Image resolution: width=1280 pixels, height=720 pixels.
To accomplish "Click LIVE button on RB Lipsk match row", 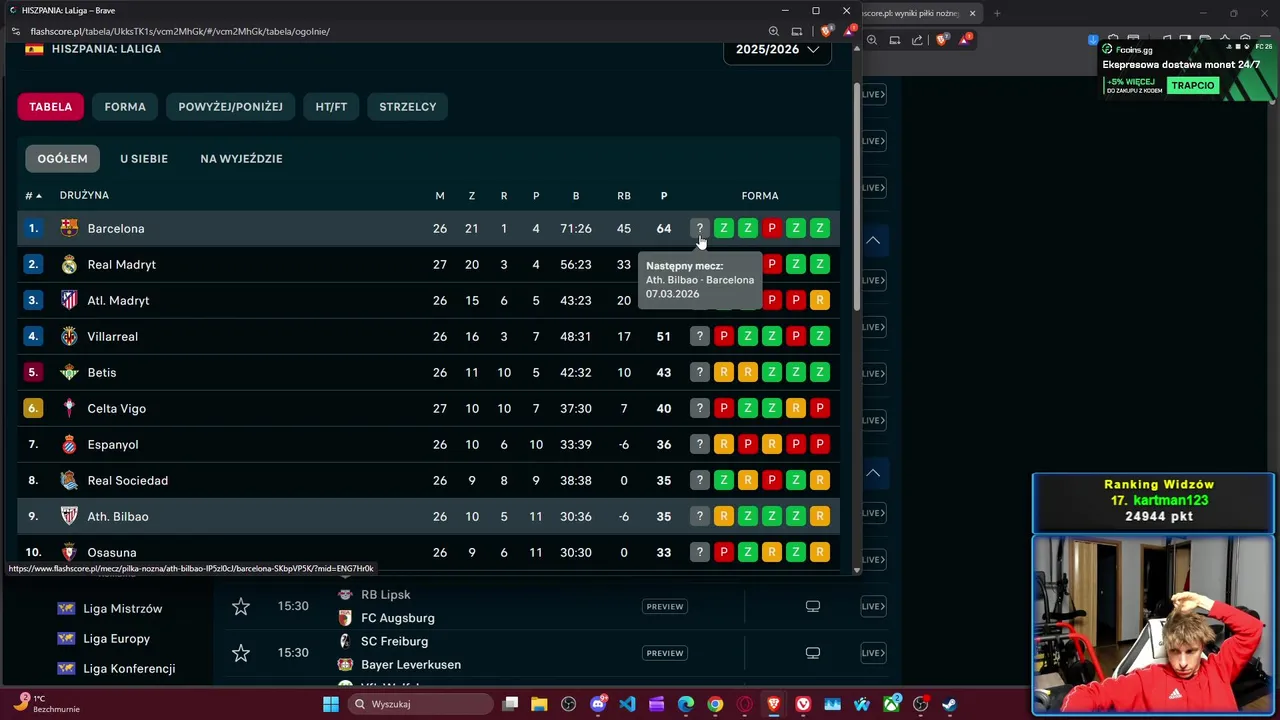I will [873, 606].
